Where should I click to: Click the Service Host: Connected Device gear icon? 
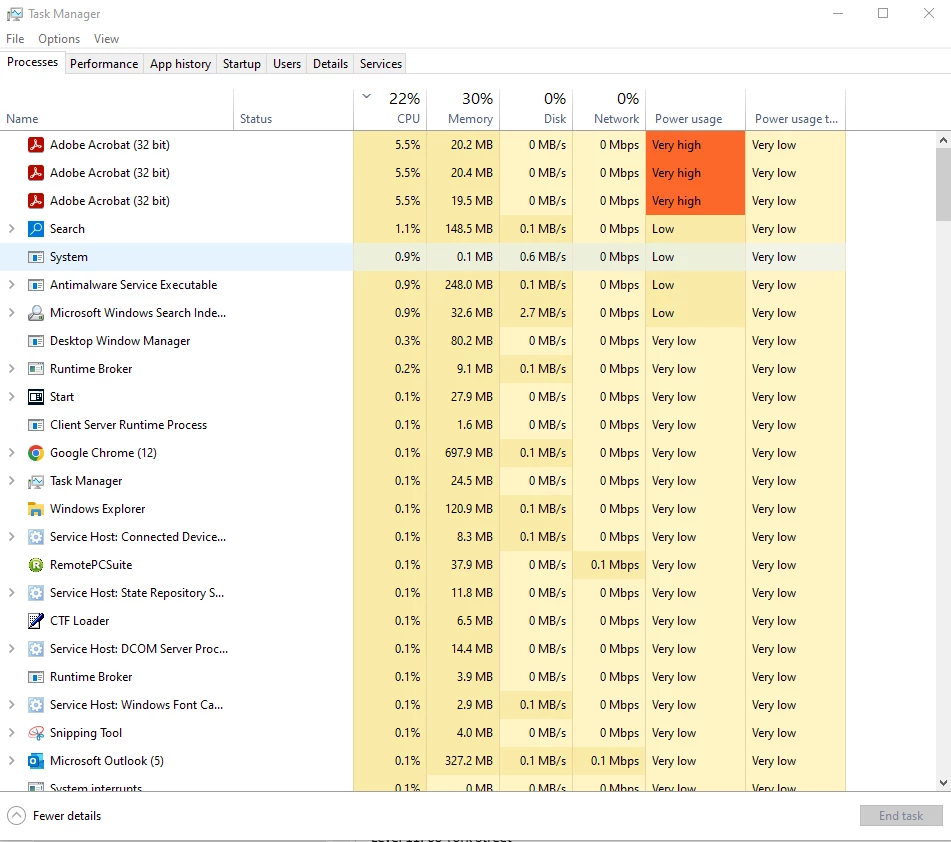[x=36, y=537]
